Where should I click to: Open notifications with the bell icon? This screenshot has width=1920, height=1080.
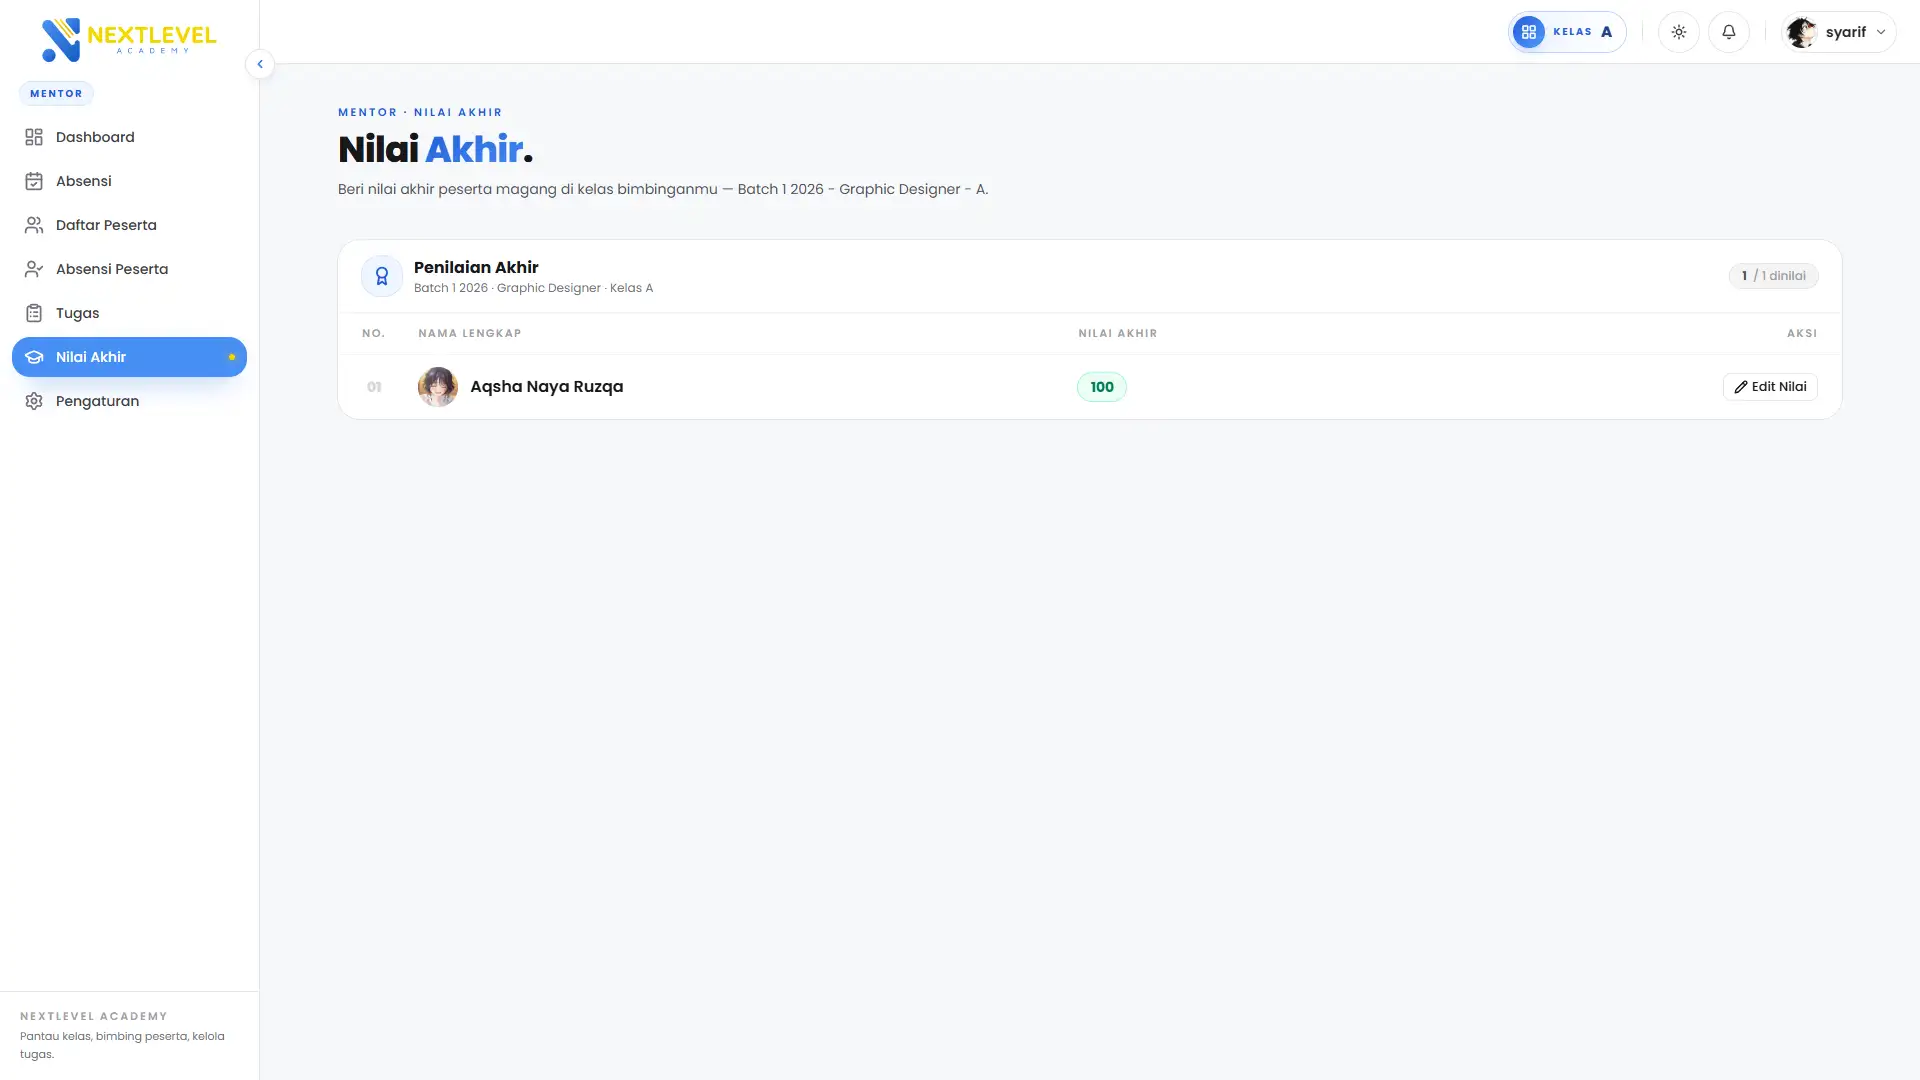tap(1729, 32)
